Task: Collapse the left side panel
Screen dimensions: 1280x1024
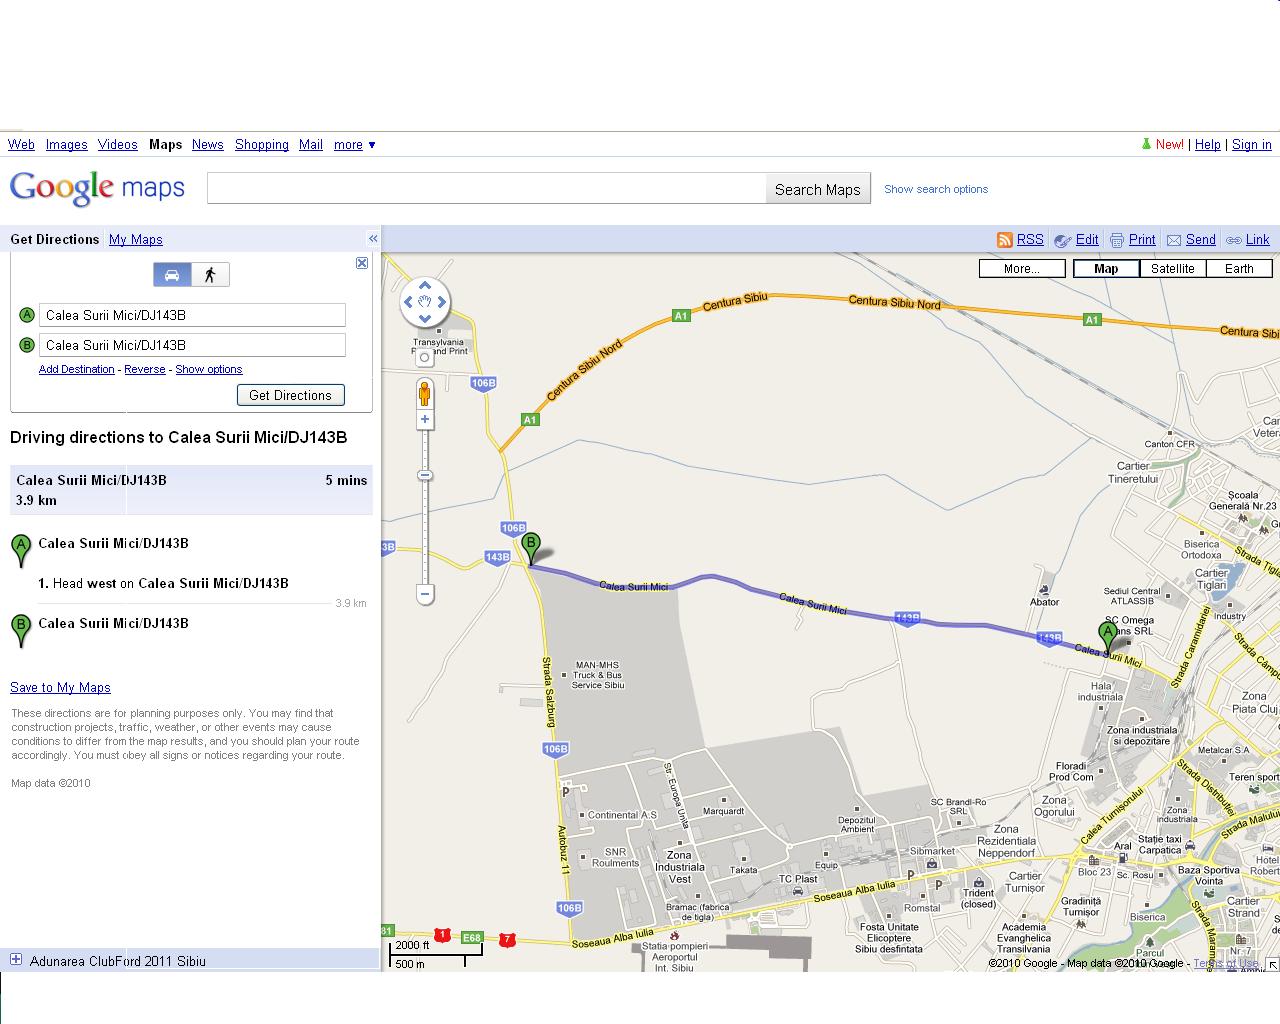Action: pyautogui.click(x=373, y=239)
